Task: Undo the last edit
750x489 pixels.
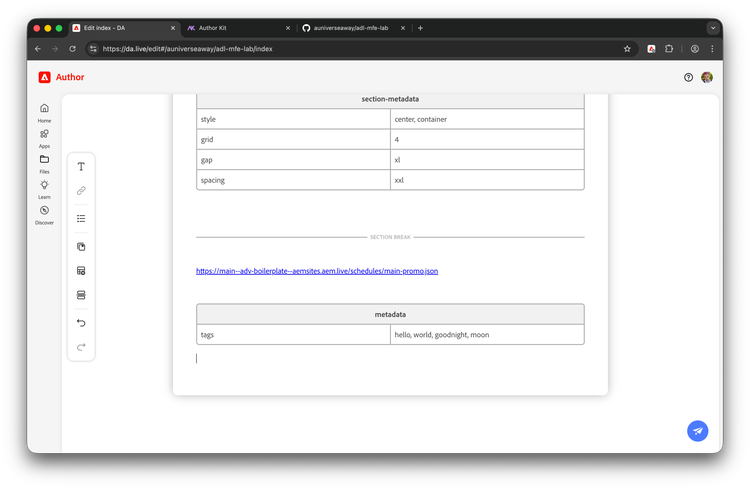Action: point(81,323)
